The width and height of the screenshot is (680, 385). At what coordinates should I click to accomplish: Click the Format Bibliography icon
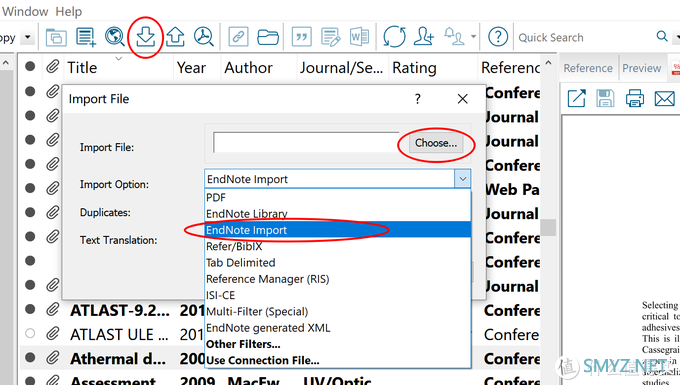330,37
